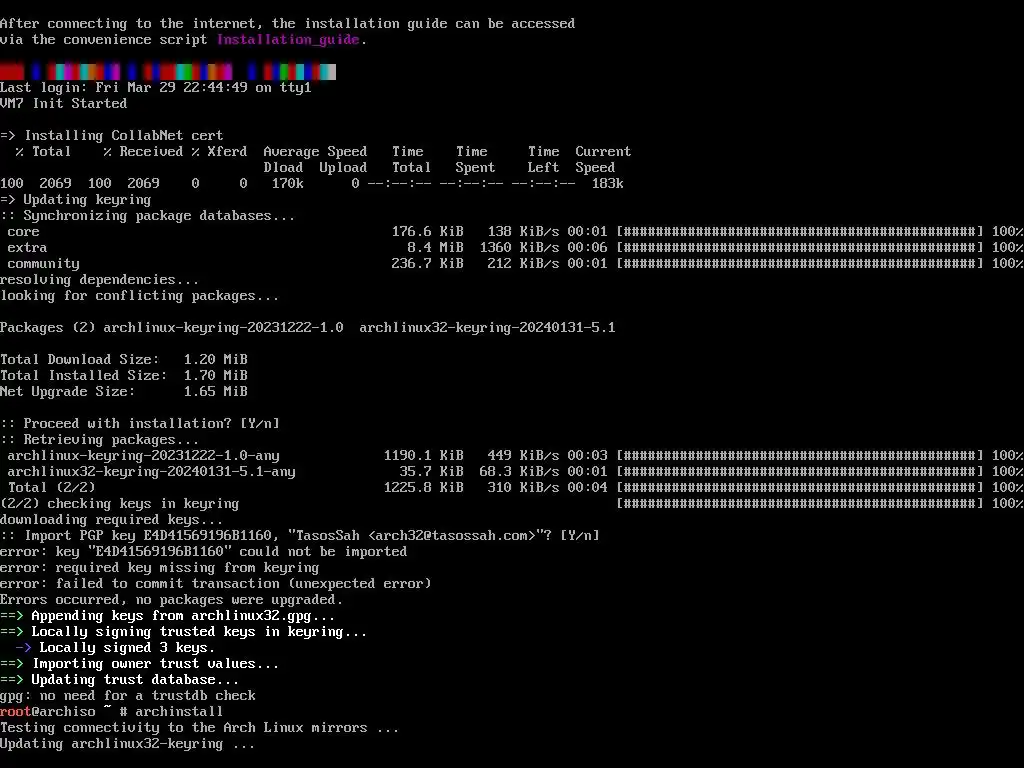Image resolution: width=1024 pixels, height=768 pixels.
Task: Click package name 'archlinux-keyring-20231222-1.0' in the Packages line
Action: pos(223,328)
